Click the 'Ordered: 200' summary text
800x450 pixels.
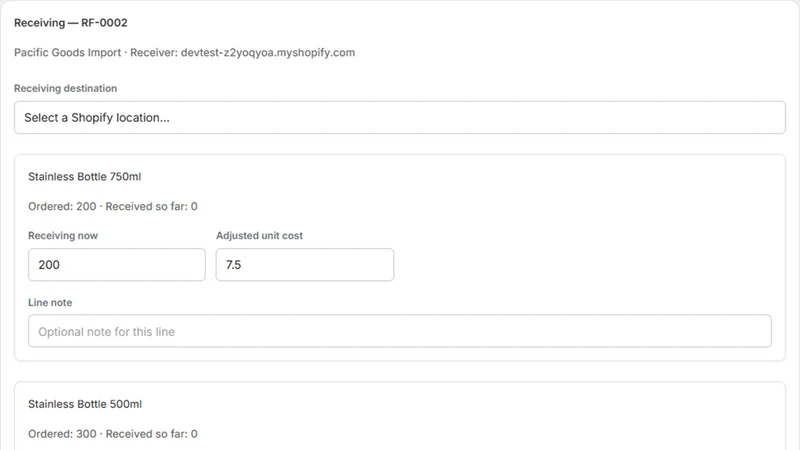click(x=62, y=206)
